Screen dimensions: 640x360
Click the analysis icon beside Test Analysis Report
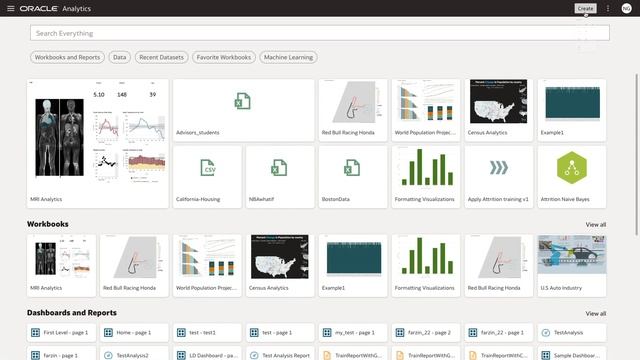coord(254,356)
